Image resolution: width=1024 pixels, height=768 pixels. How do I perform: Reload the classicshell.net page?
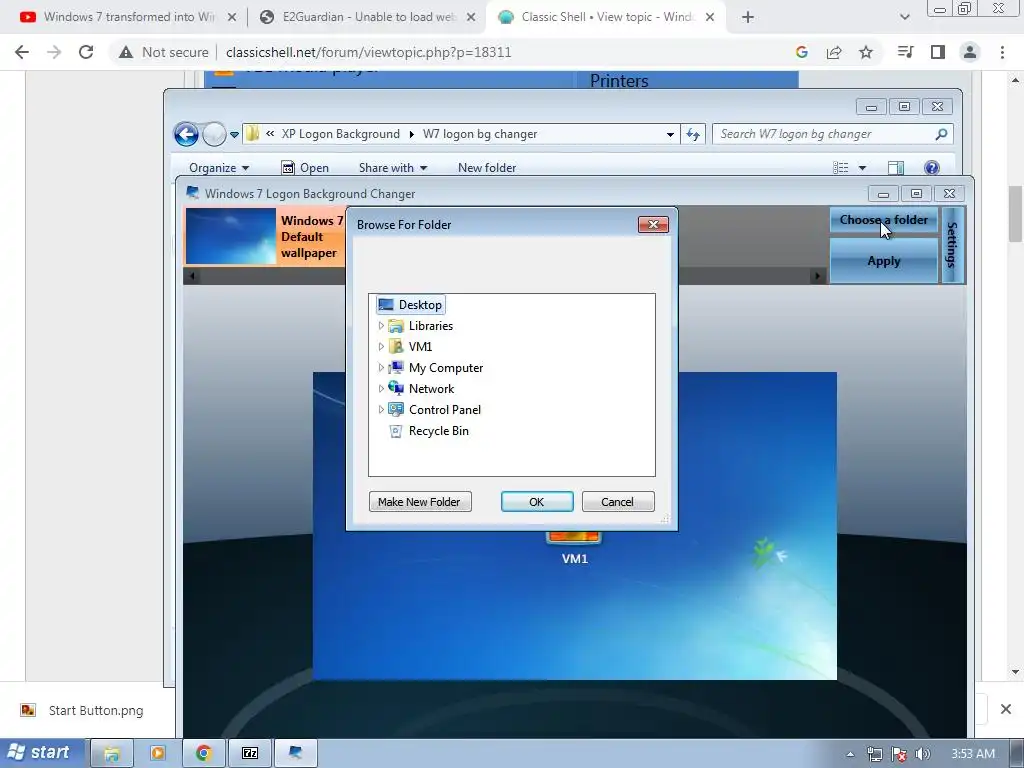[86, 52]
